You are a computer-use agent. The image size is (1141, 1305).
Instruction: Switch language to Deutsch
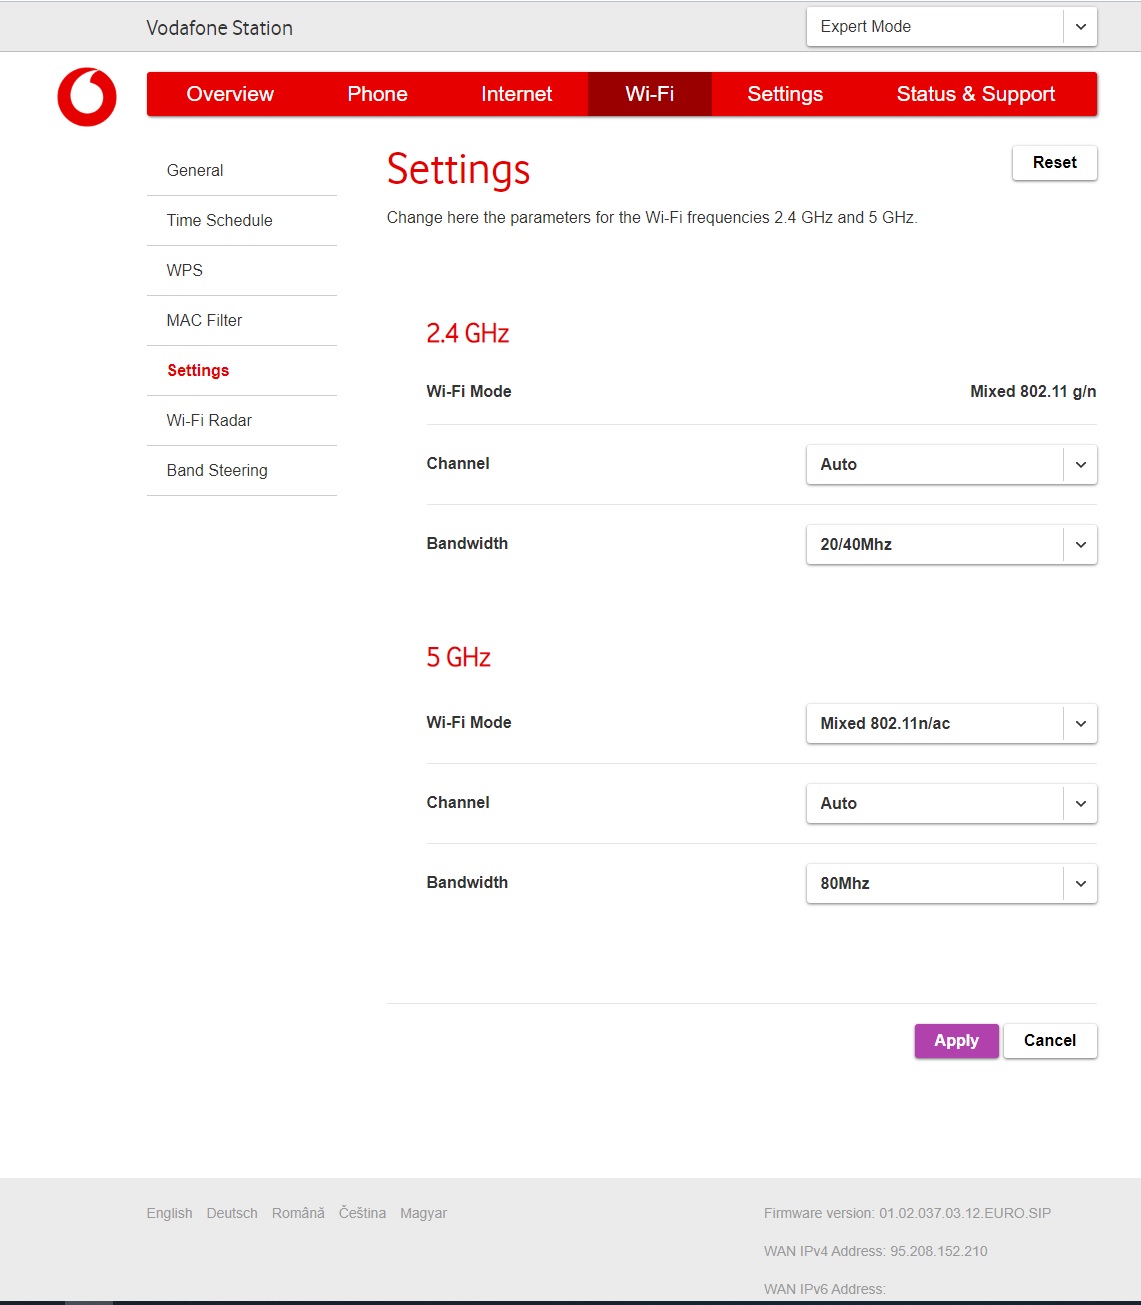(x=232, y=1213)
